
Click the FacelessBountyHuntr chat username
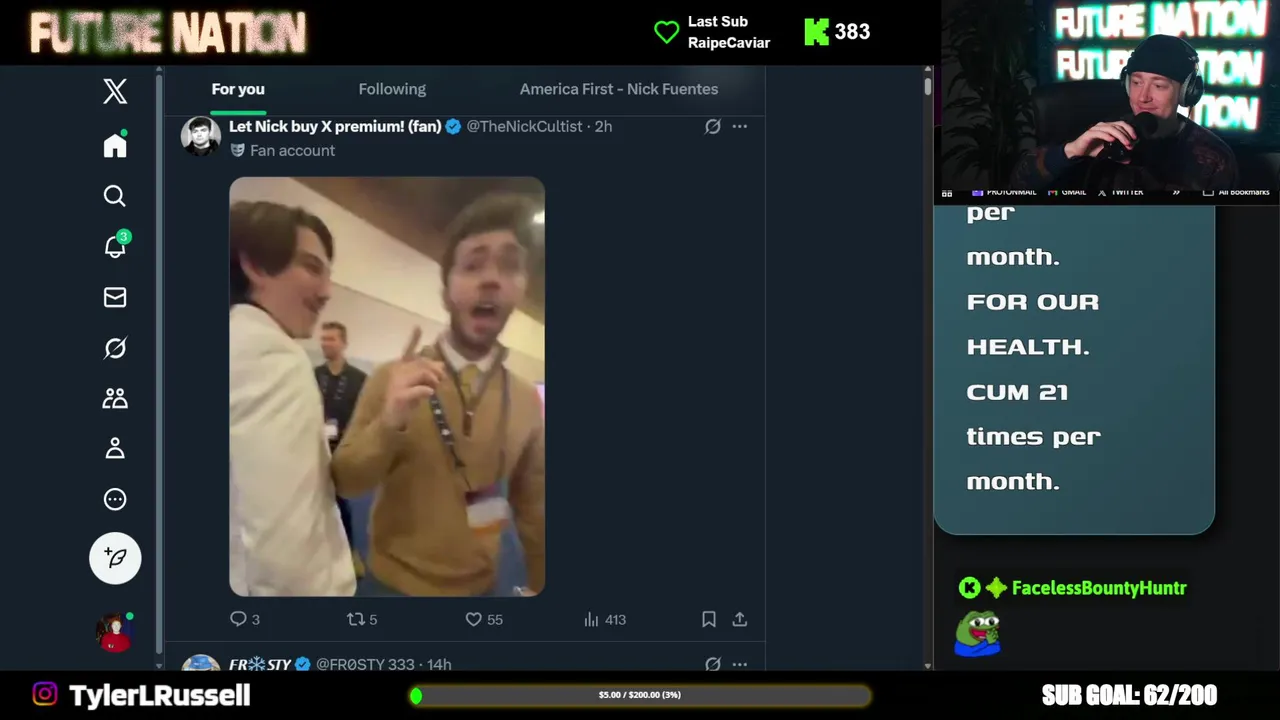(1099, 588)
